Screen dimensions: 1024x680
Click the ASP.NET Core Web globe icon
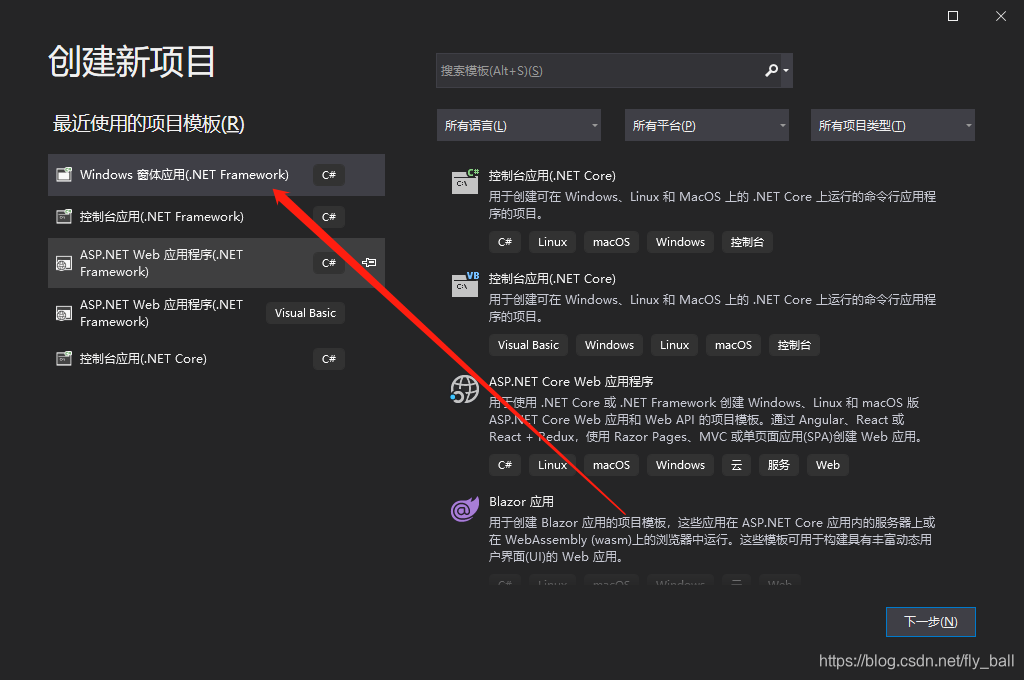[x=464, y=389]
